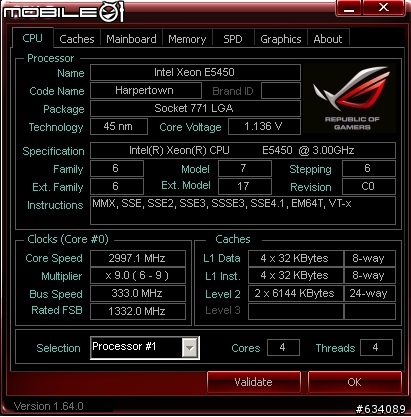Click the Multiplier value x 9.0 (6 - 9)
The width and height of the screenshot is (411, 417).
coord(138,276)
